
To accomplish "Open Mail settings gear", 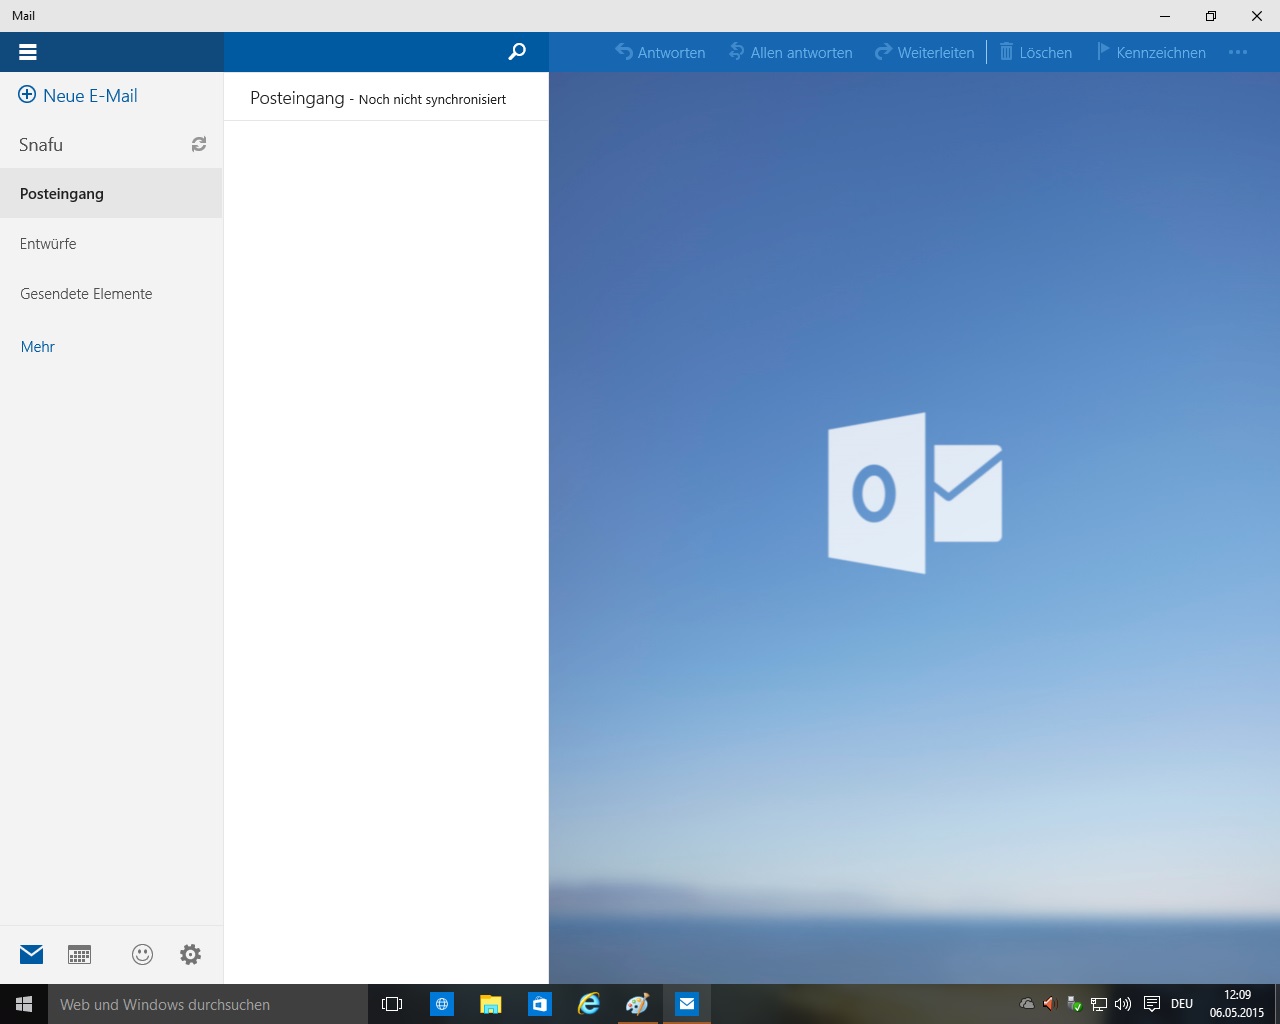I will (x=190, y=954).
